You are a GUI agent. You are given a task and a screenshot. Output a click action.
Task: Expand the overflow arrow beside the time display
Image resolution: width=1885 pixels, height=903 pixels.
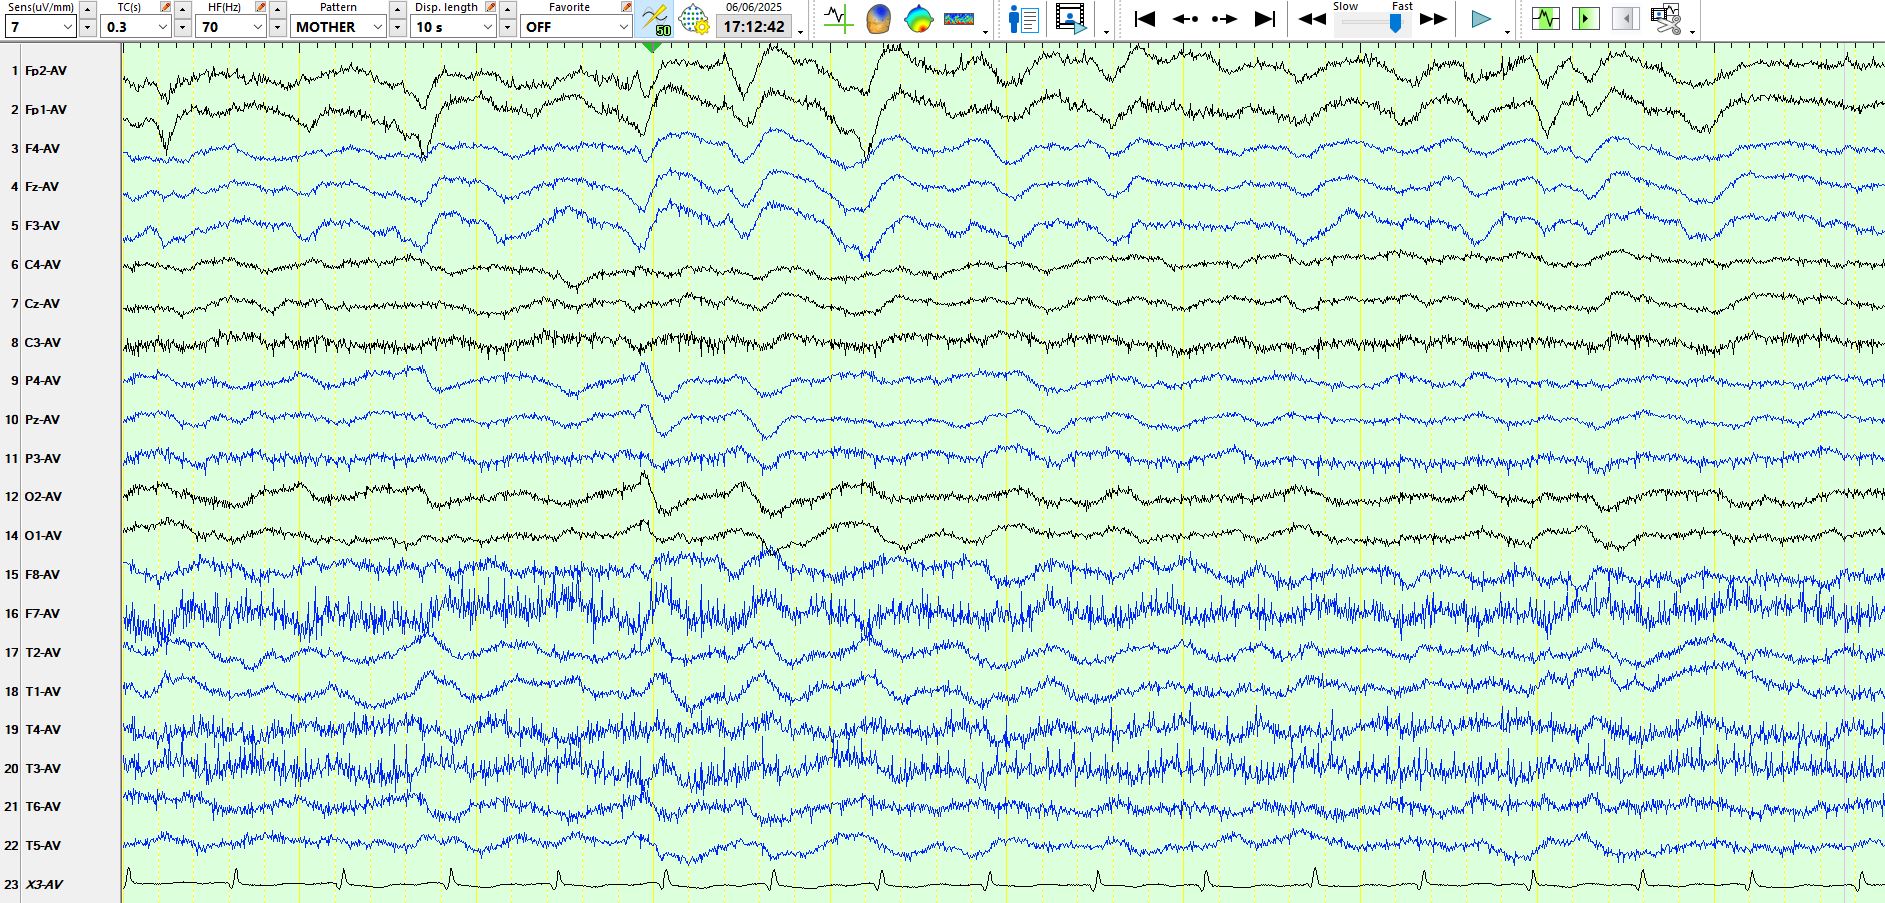[801, 32]
